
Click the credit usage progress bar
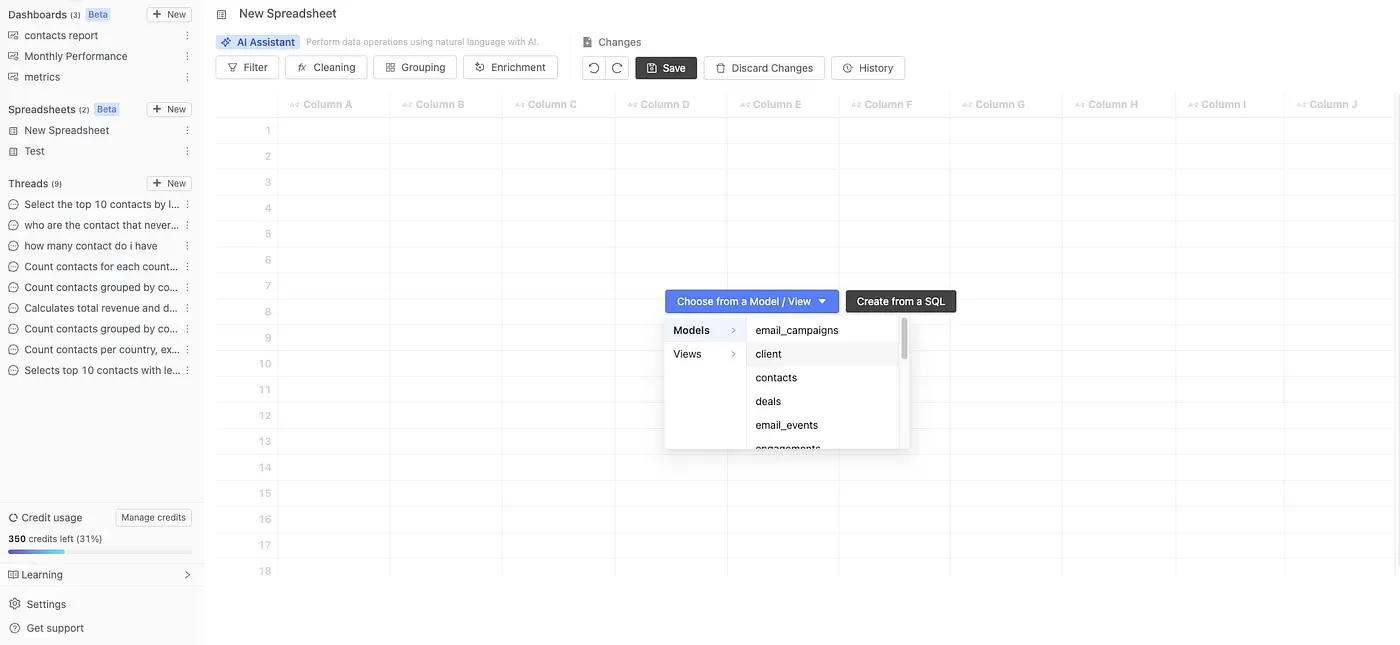[100, 551]
